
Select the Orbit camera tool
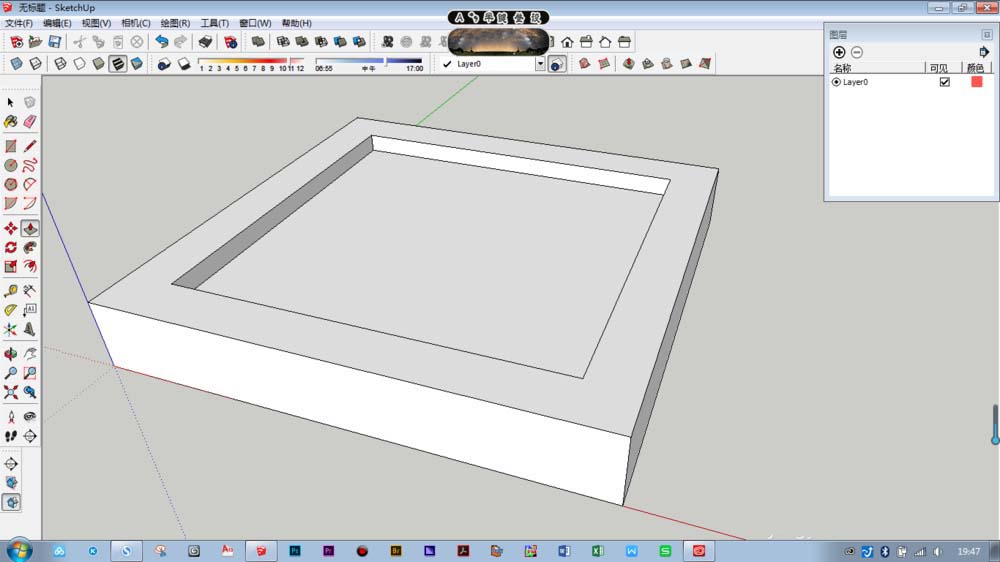pyautogui.click(x=11, y=353)
